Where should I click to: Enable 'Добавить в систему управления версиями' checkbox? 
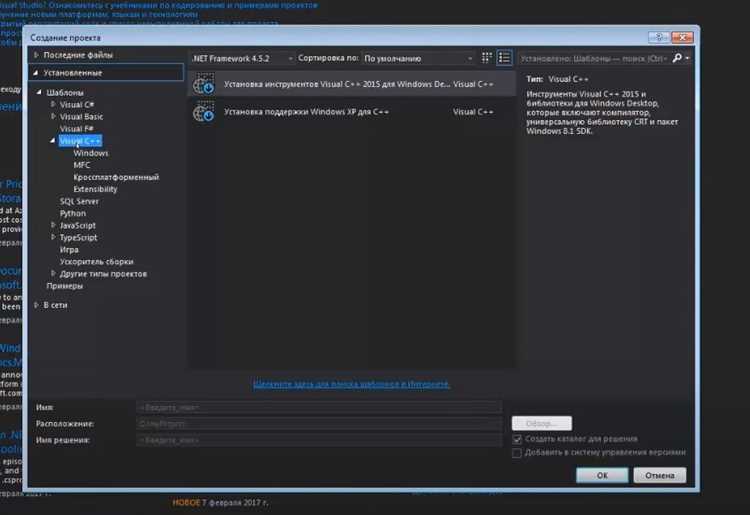517,452
